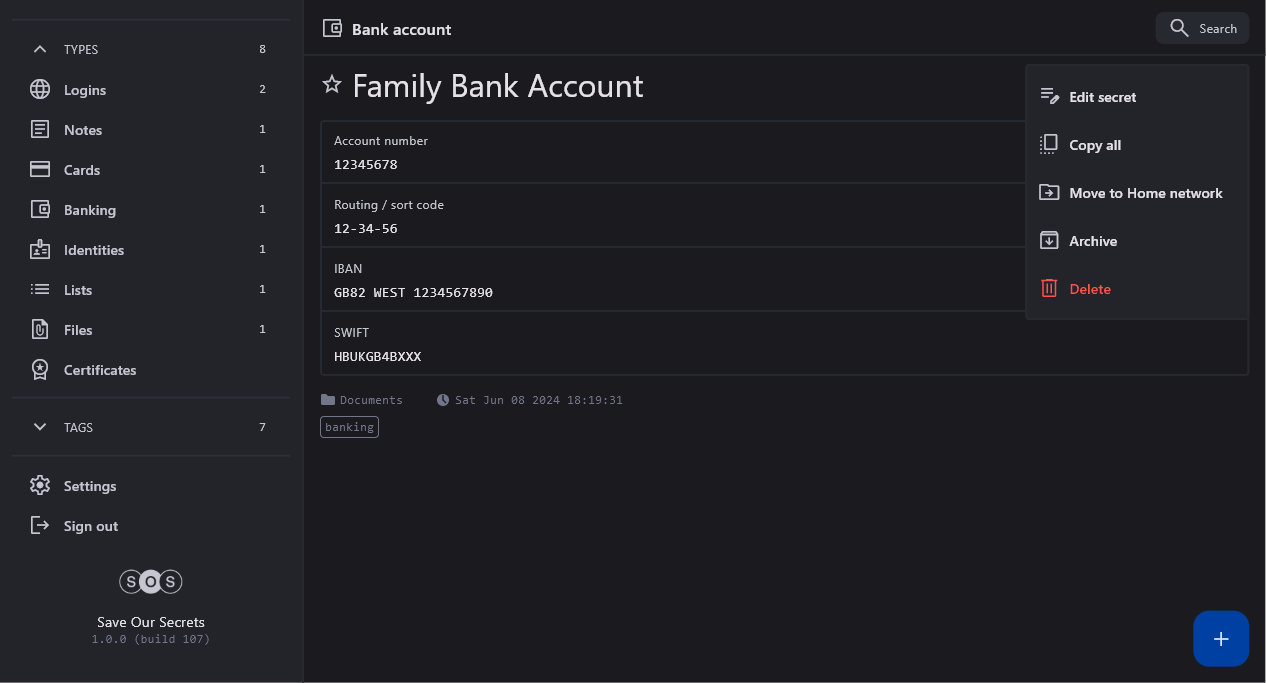Screen dimensions: 1266x683
Task: Open the Logins globe icon
Action: pos(40,90)
